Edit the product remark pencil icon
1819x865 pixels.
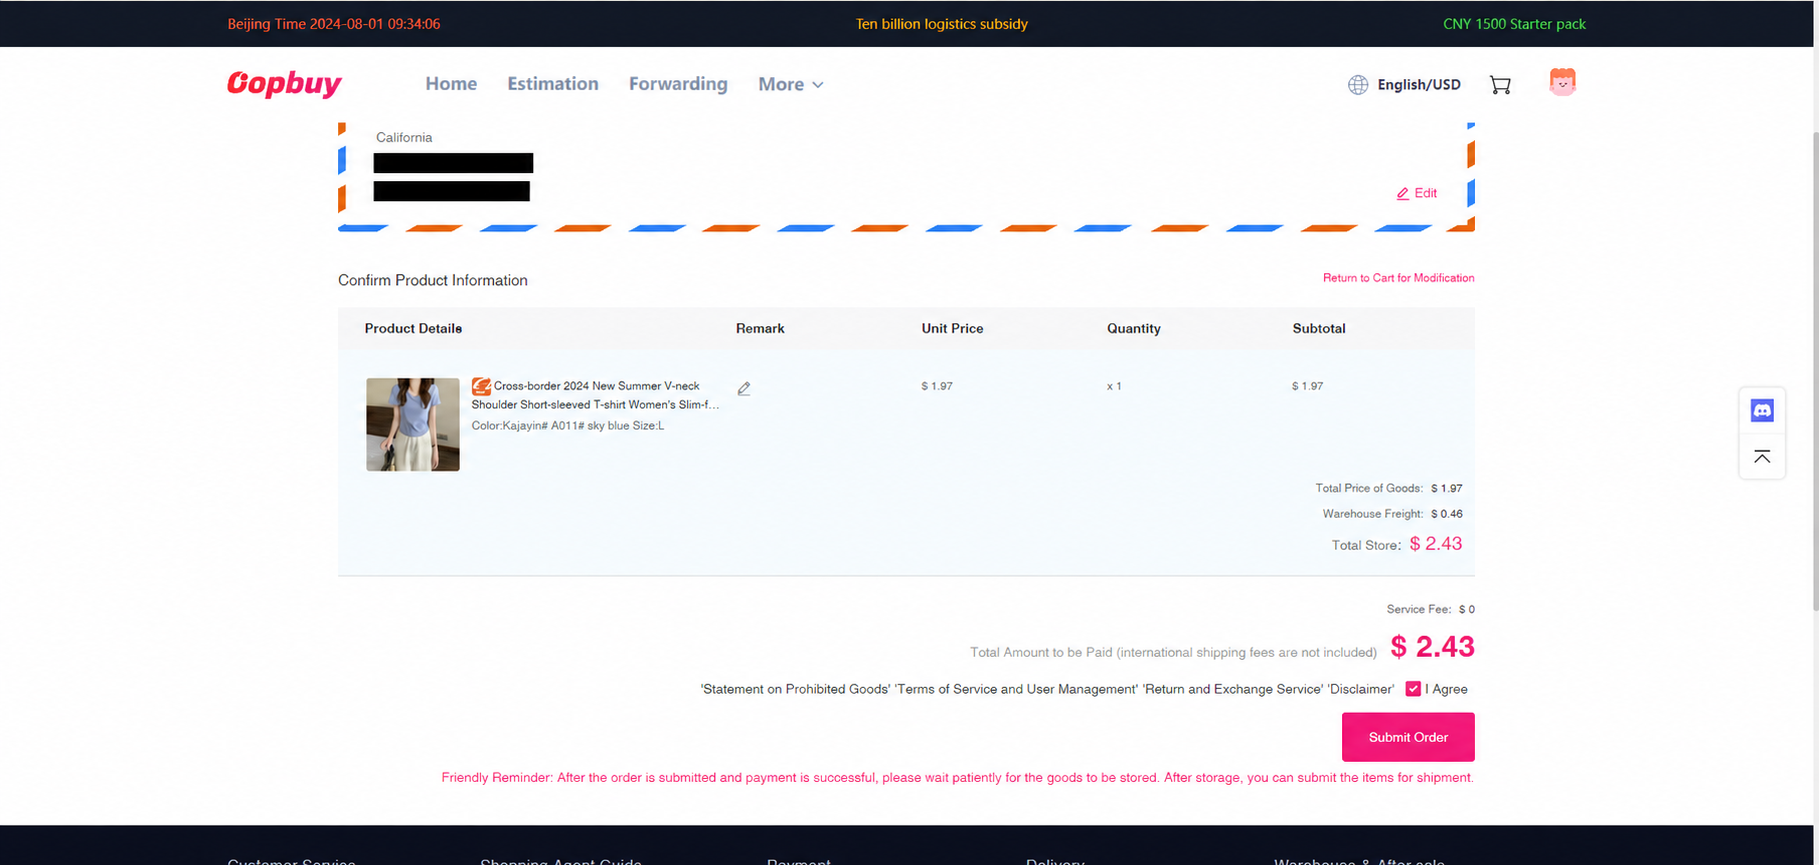pyautogui.click(x=744, y=388)
